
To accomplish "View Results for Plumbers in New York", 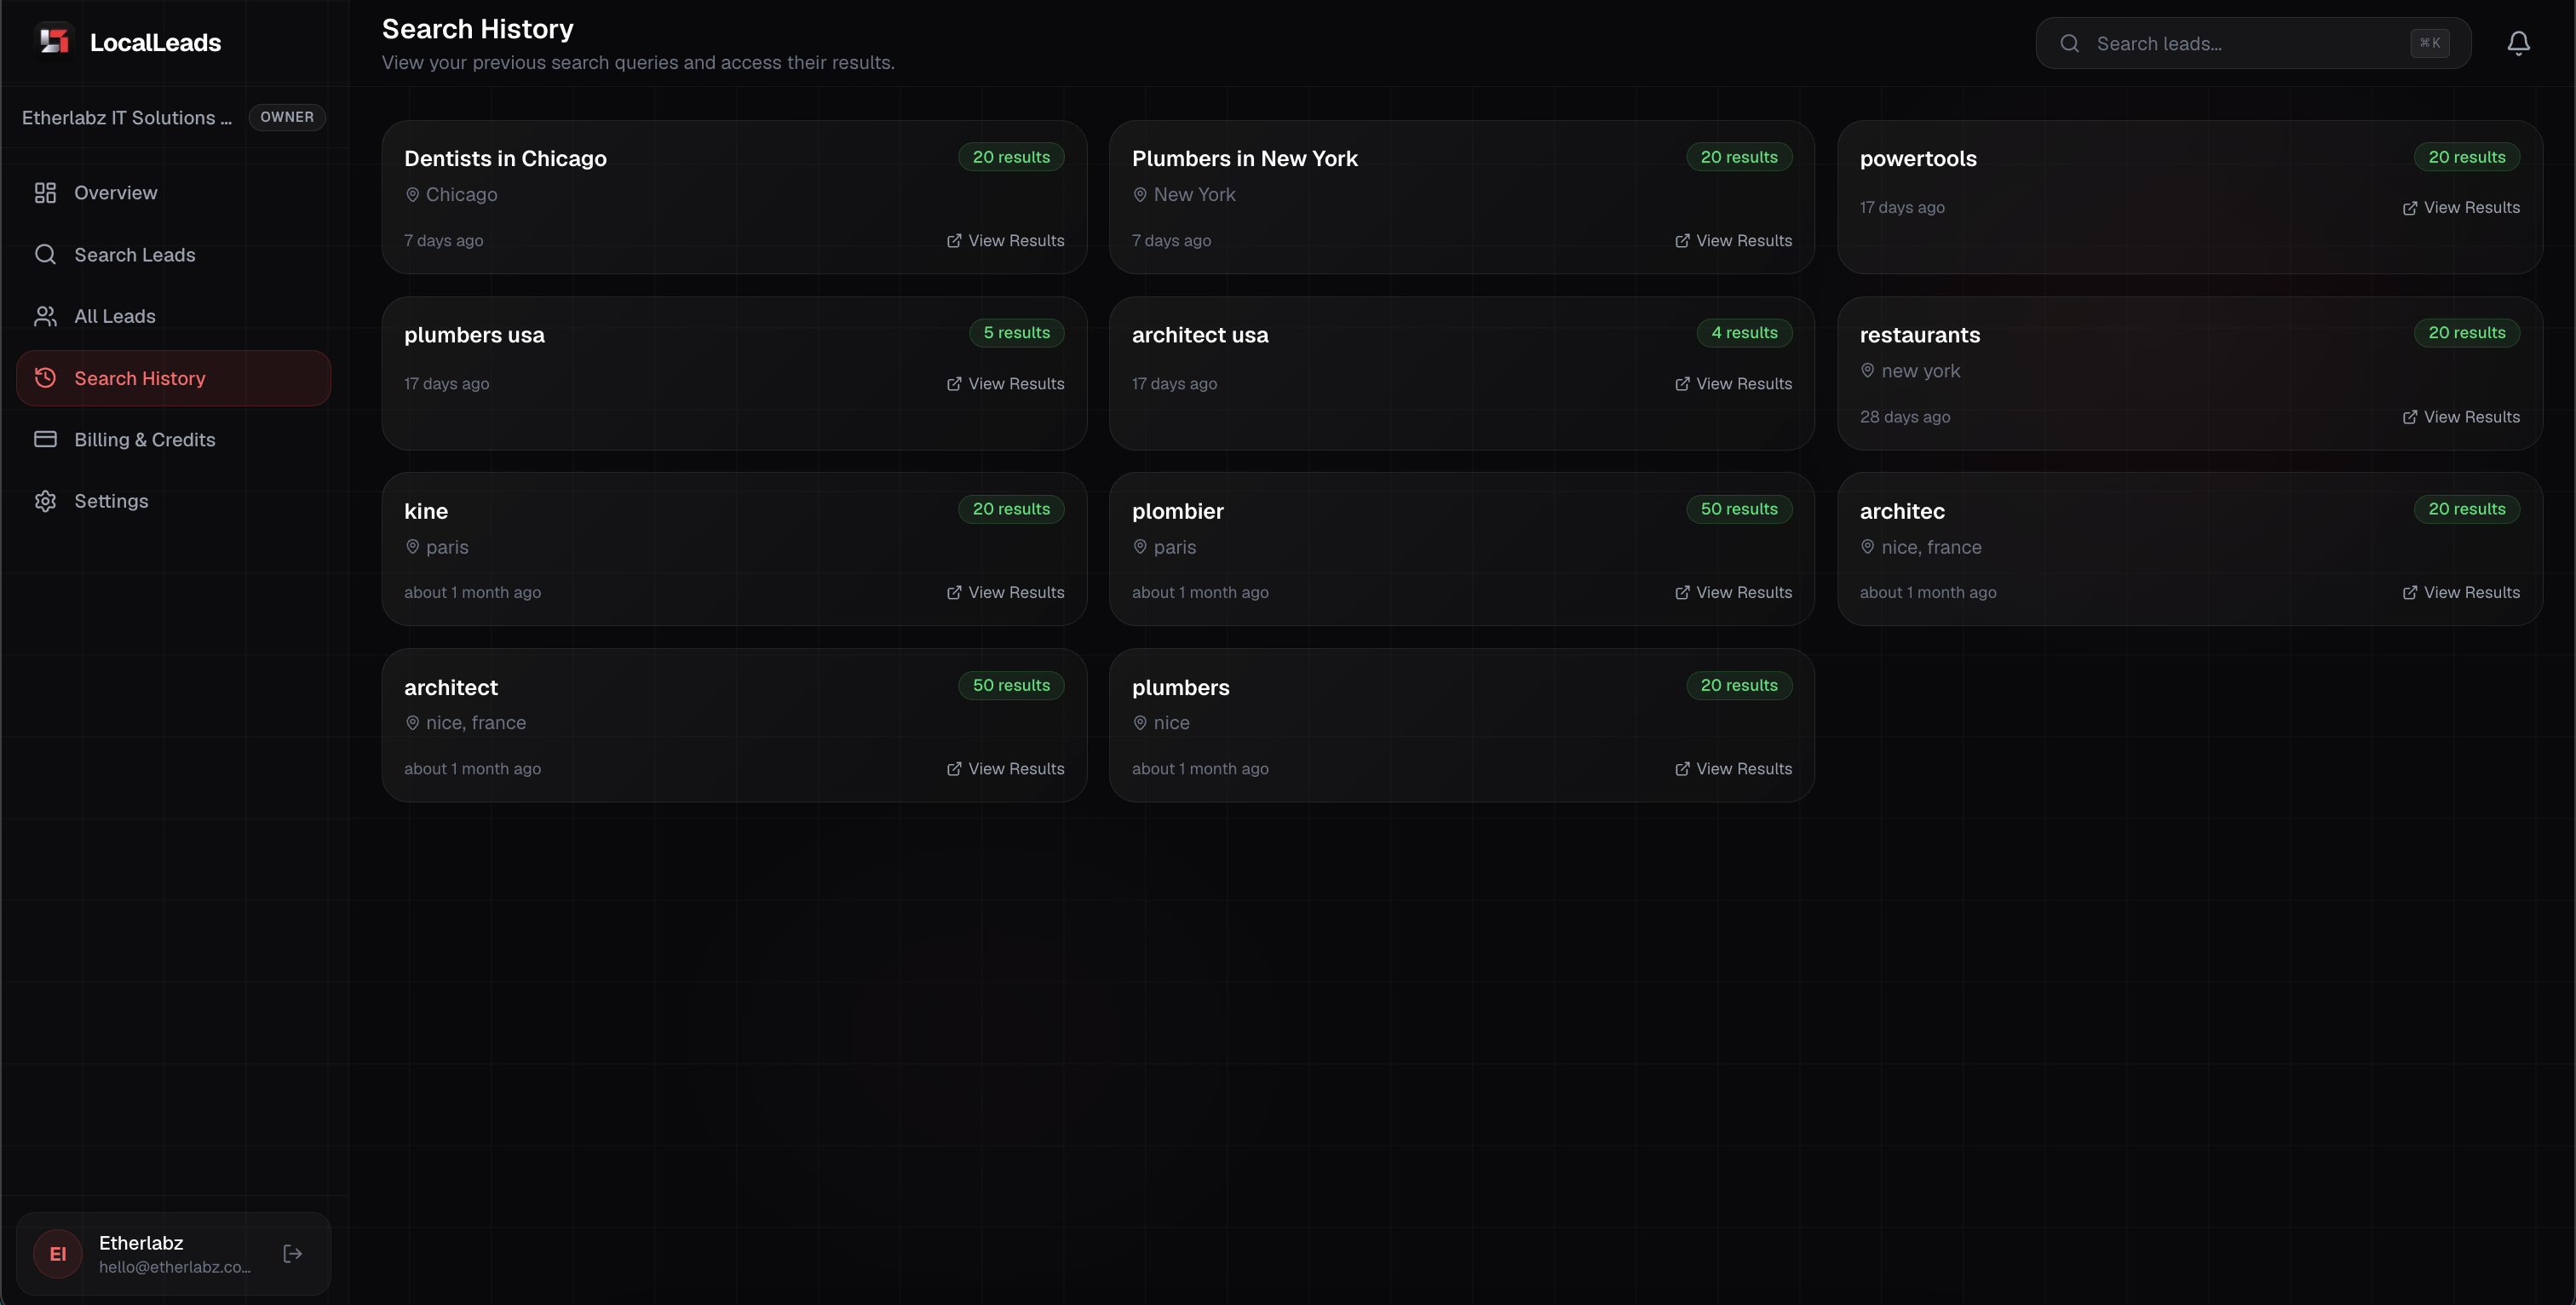I will [x=1733, y=240].
